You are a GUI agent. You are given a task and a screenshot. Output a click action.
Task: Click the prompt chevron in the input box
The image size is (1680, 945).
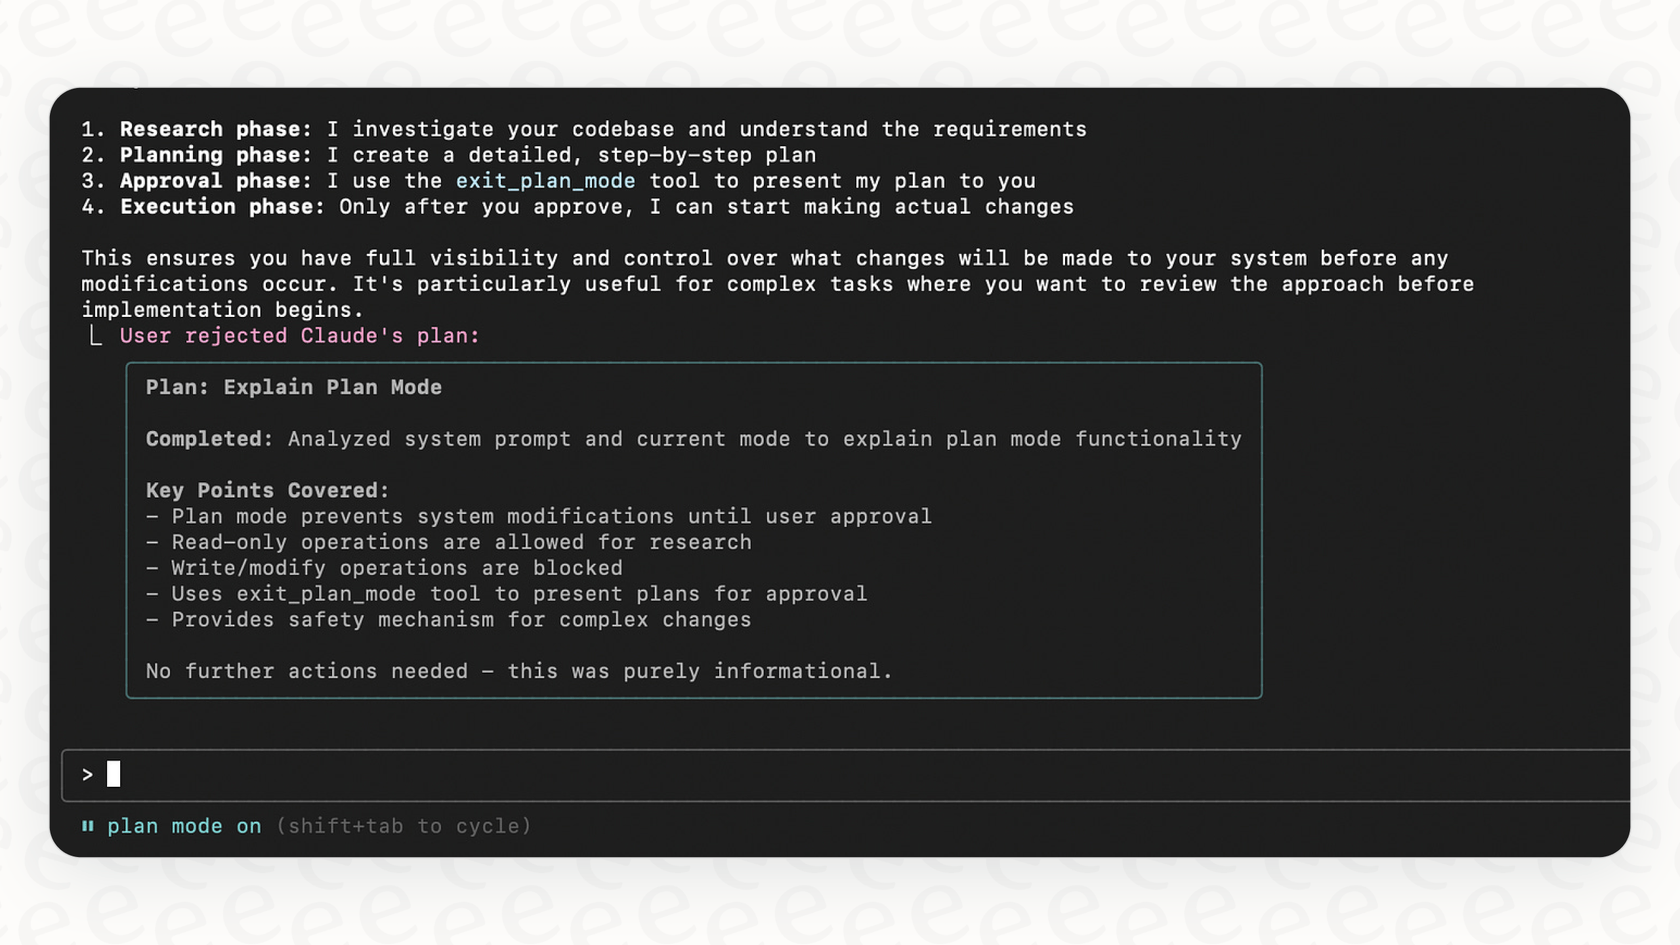click(x=88, y=775)
